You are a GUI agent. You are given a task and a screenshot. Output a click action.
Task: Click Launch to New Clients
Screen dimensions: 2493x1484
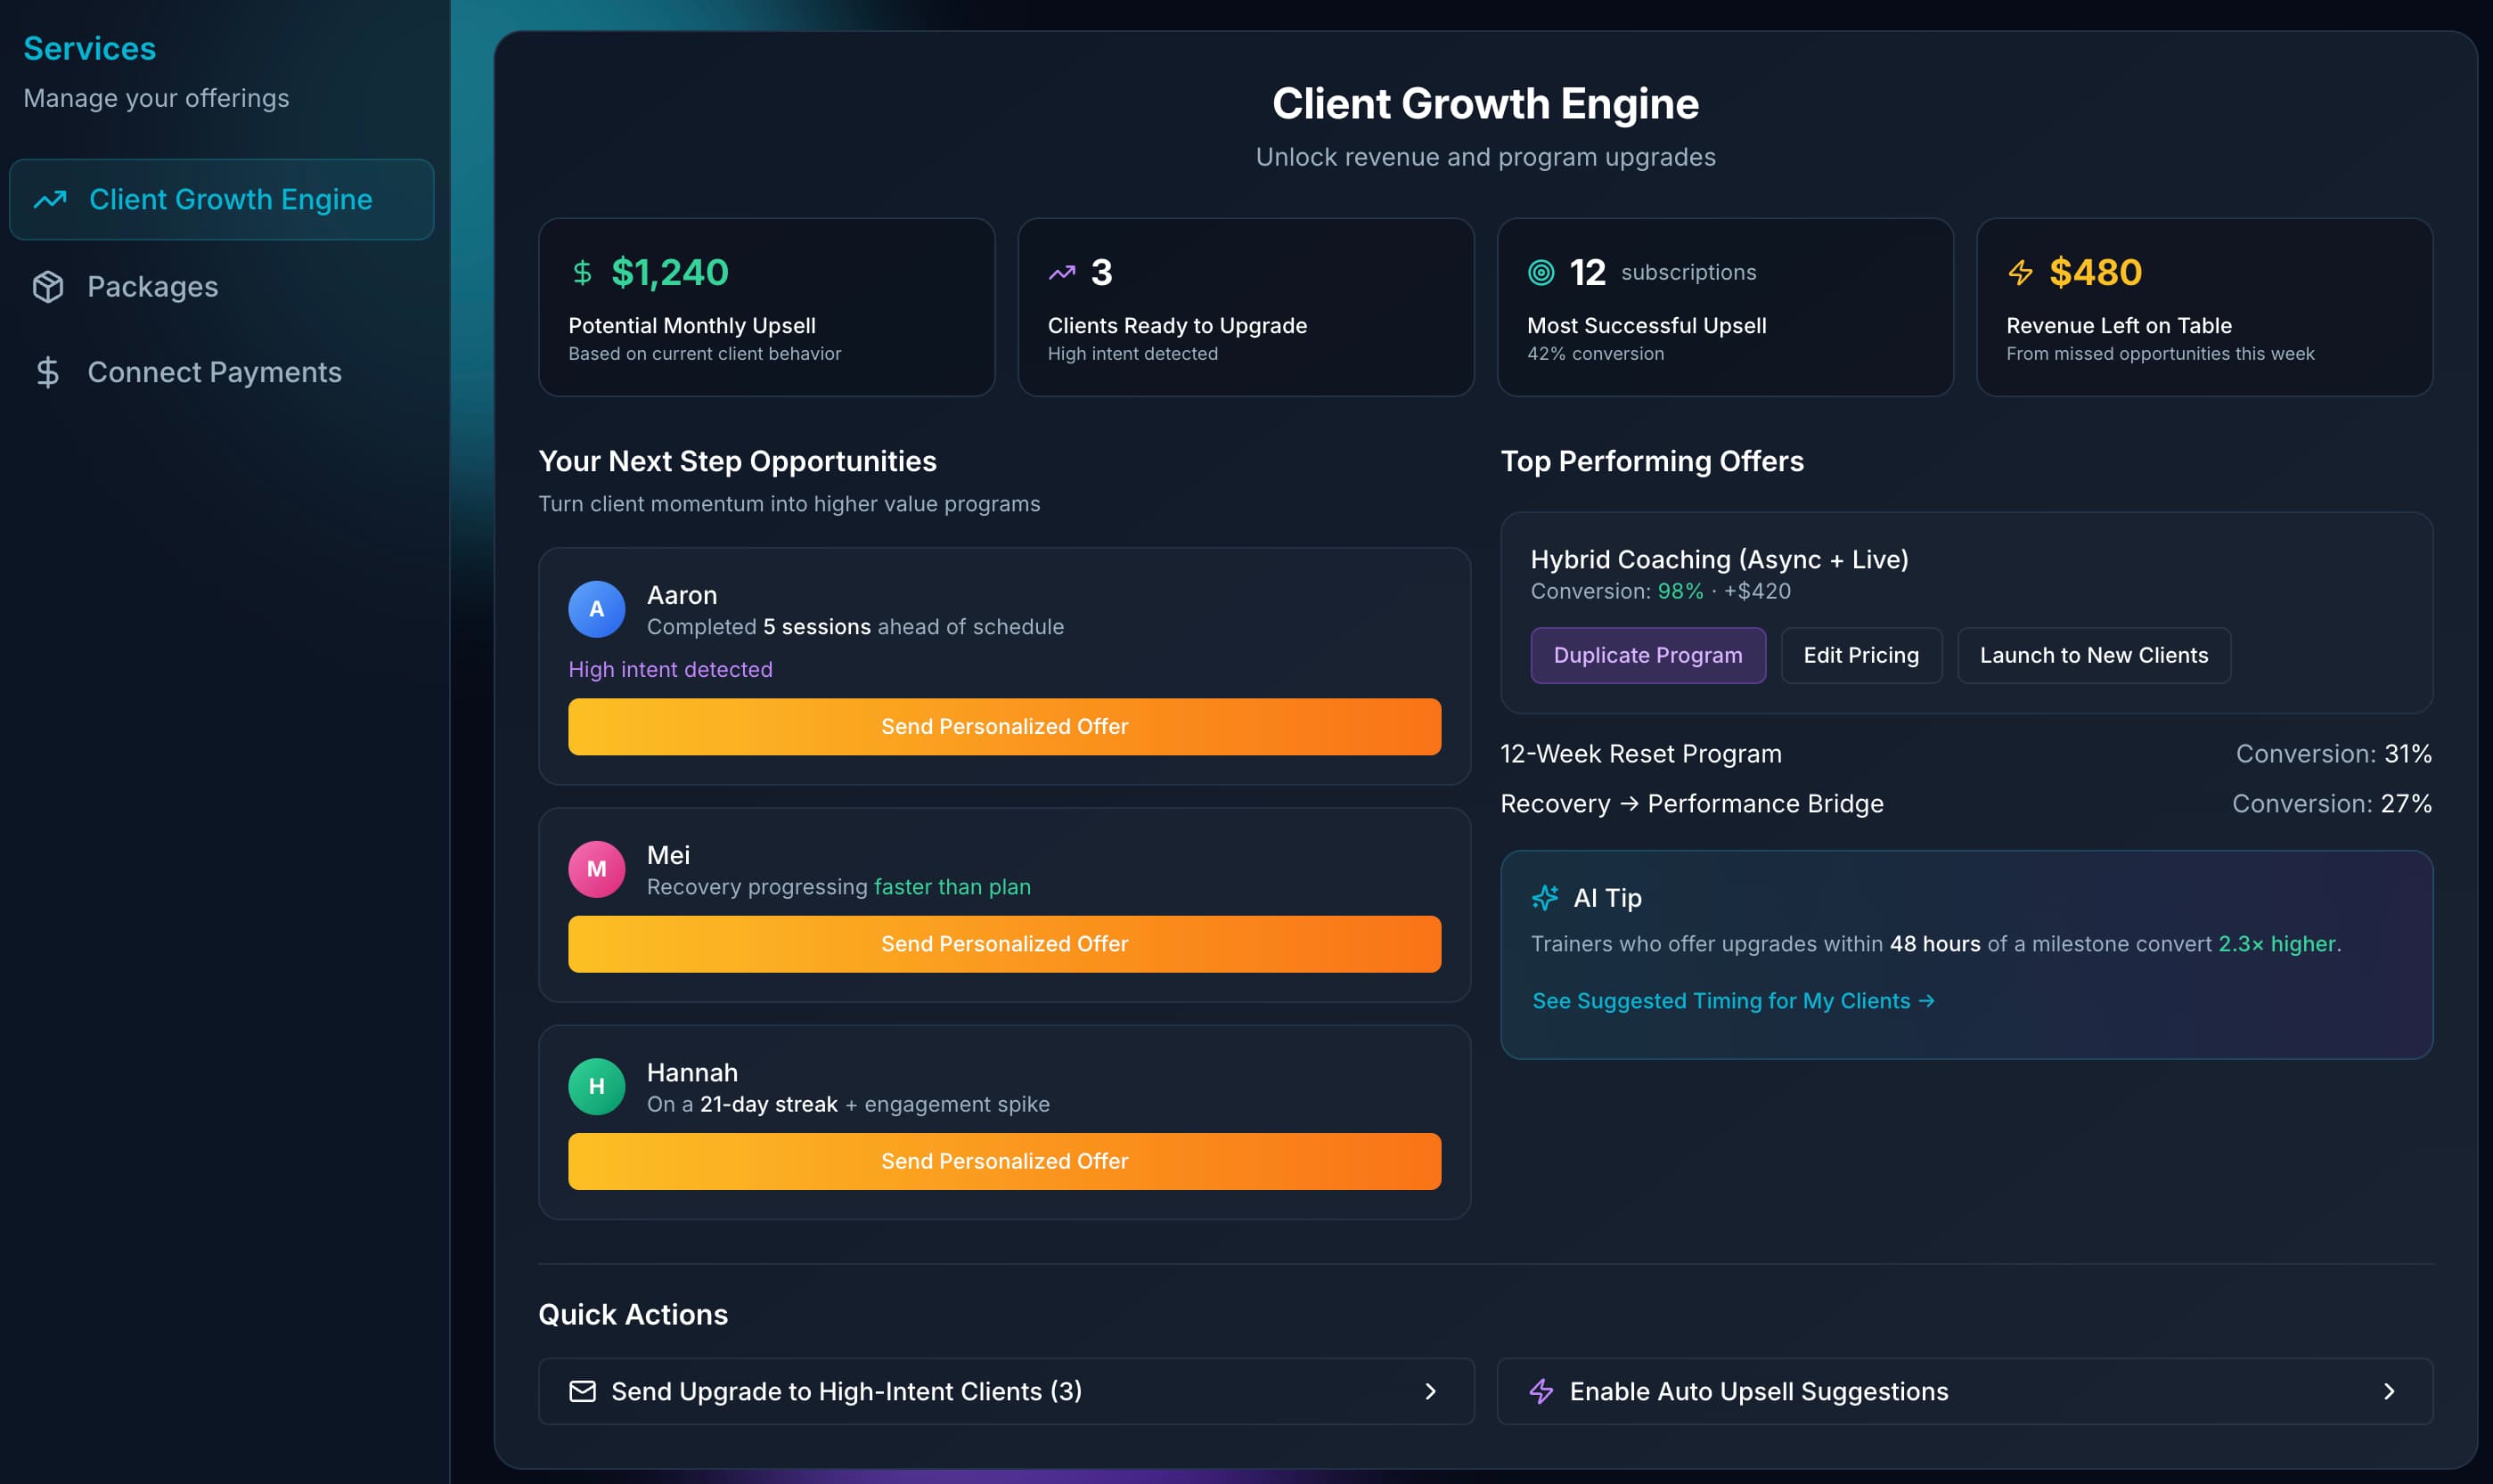[2094, 655]
